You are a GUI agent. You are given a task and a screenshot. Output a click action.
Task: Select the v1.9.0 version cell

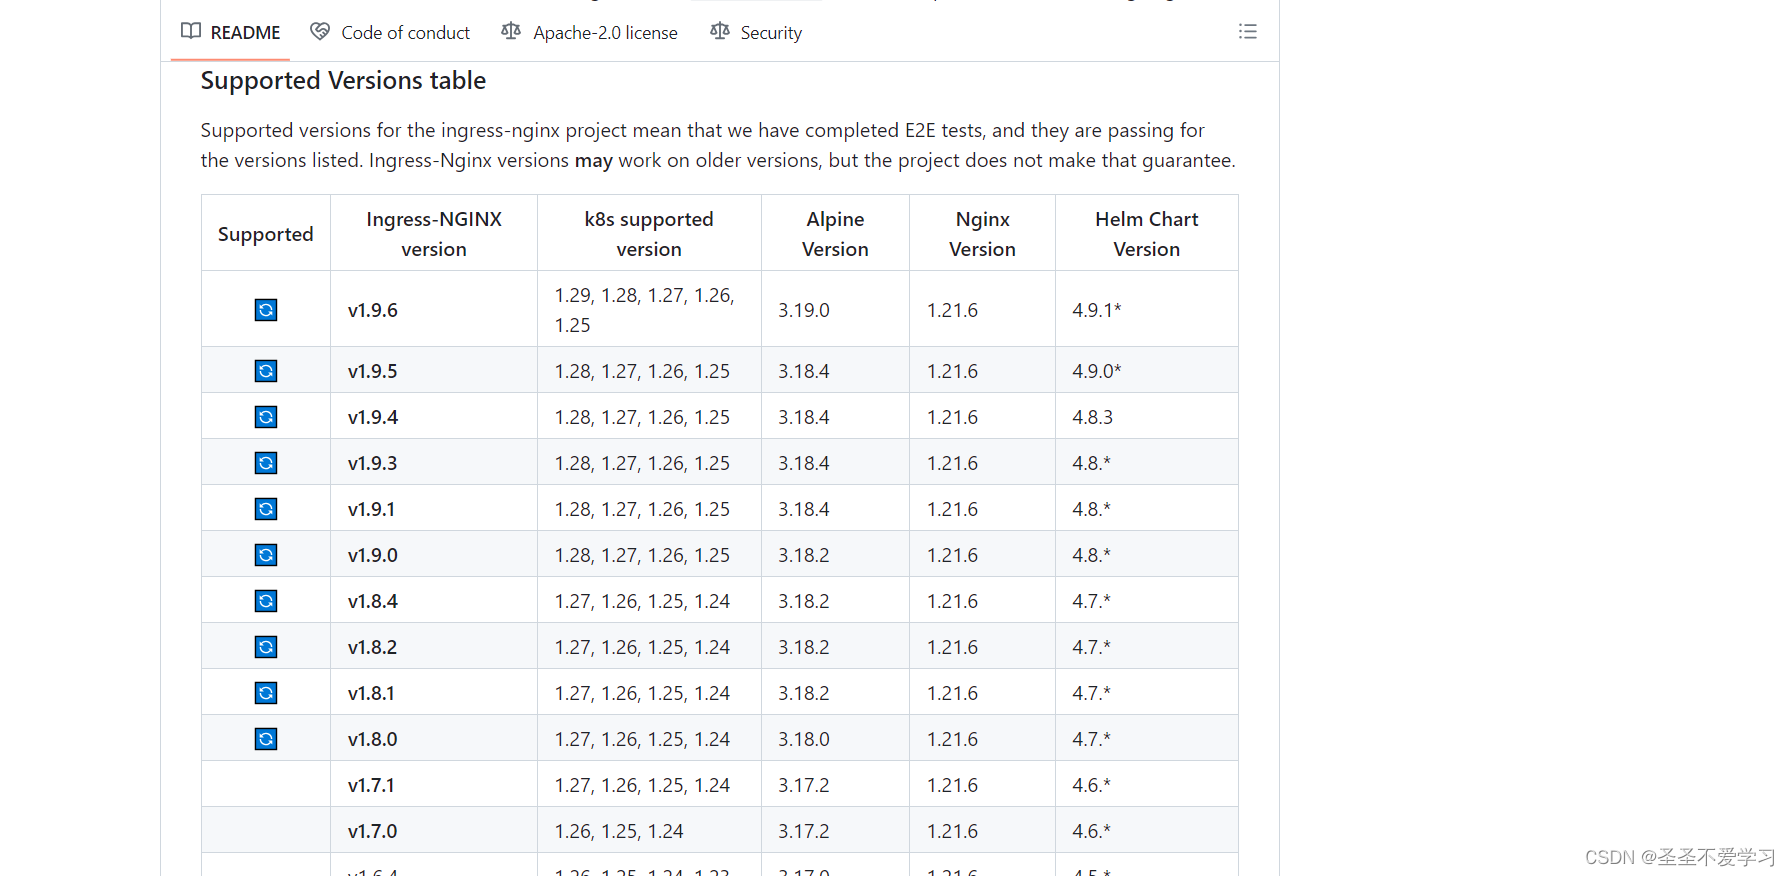pyautogui.click(x=434, y=555)
